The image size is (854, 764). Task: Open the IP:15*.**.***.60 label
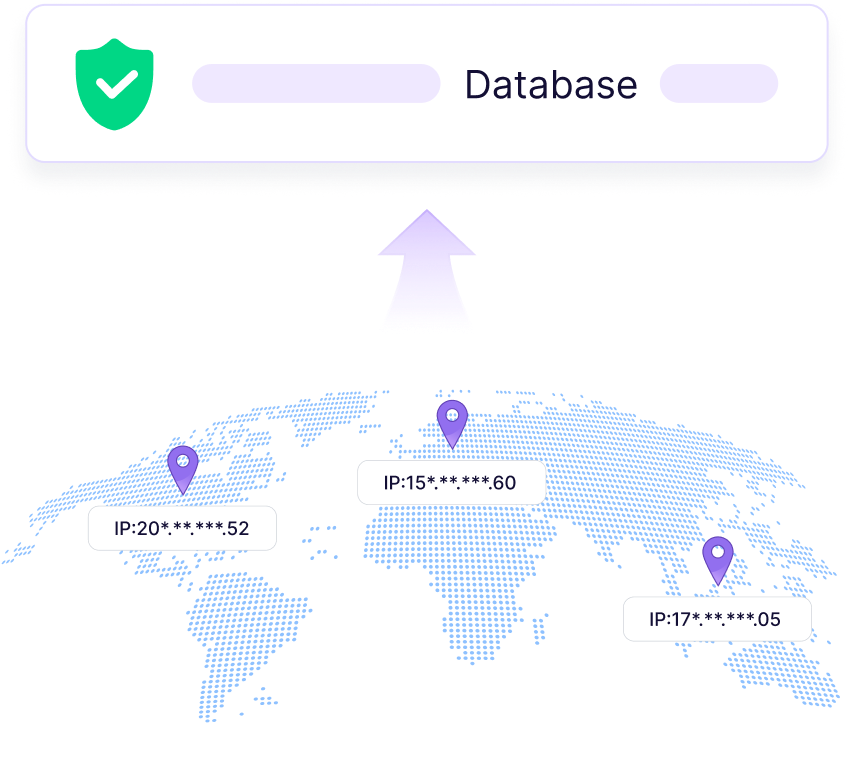[x=452, y=482]
